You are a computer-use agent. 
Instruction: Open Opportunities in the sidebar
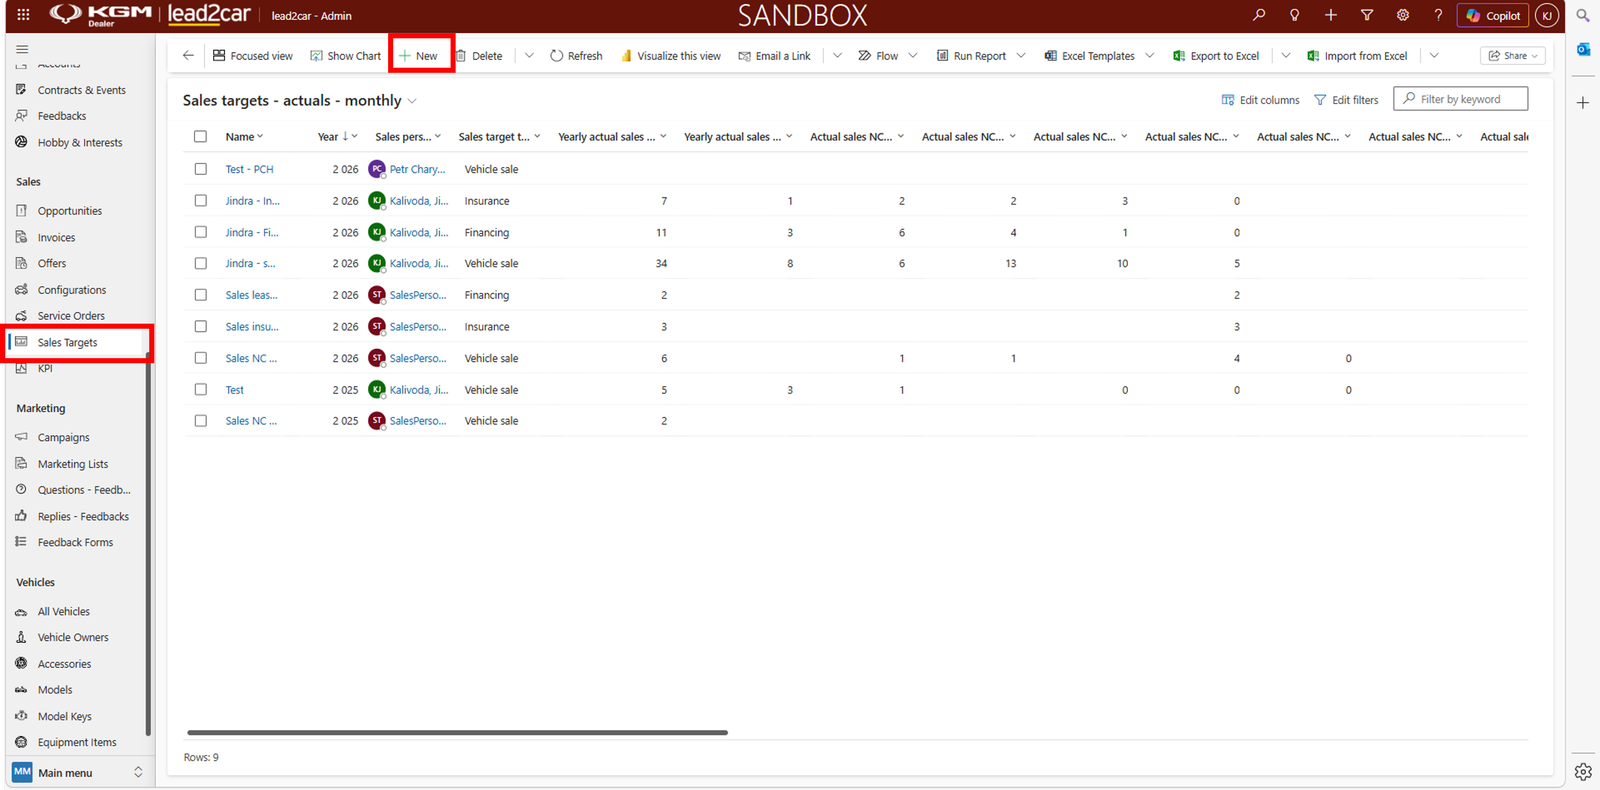[x=70, y=211]
